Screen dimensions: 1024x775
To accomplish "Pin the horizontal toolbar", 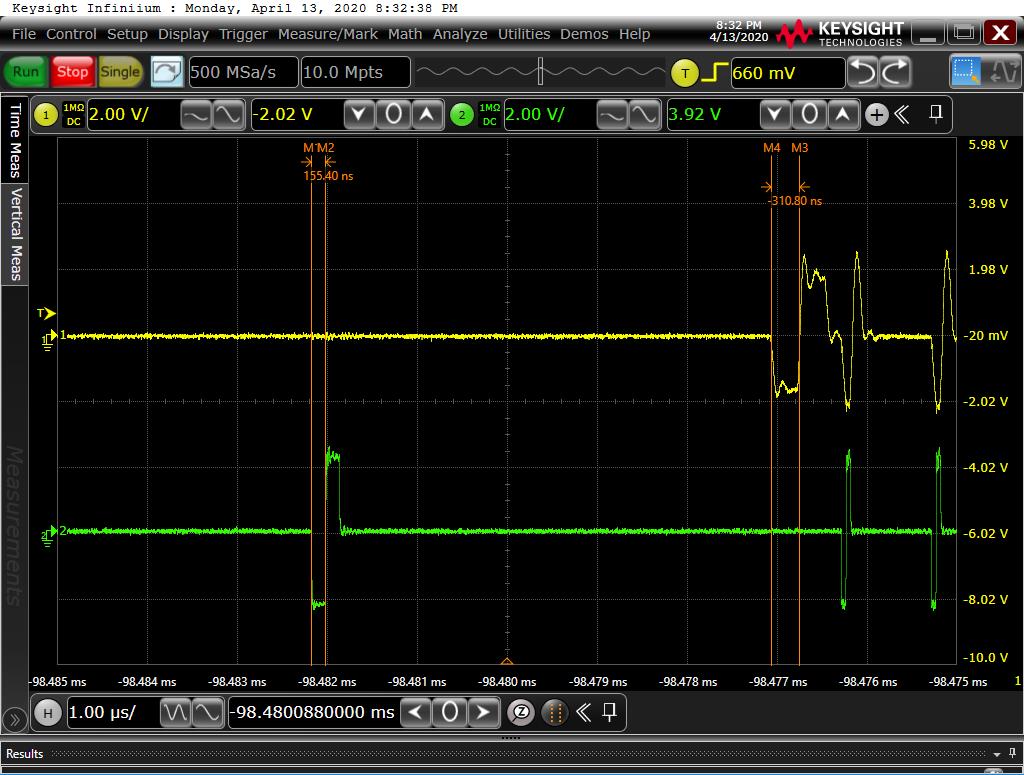I will tap(609, 713).
